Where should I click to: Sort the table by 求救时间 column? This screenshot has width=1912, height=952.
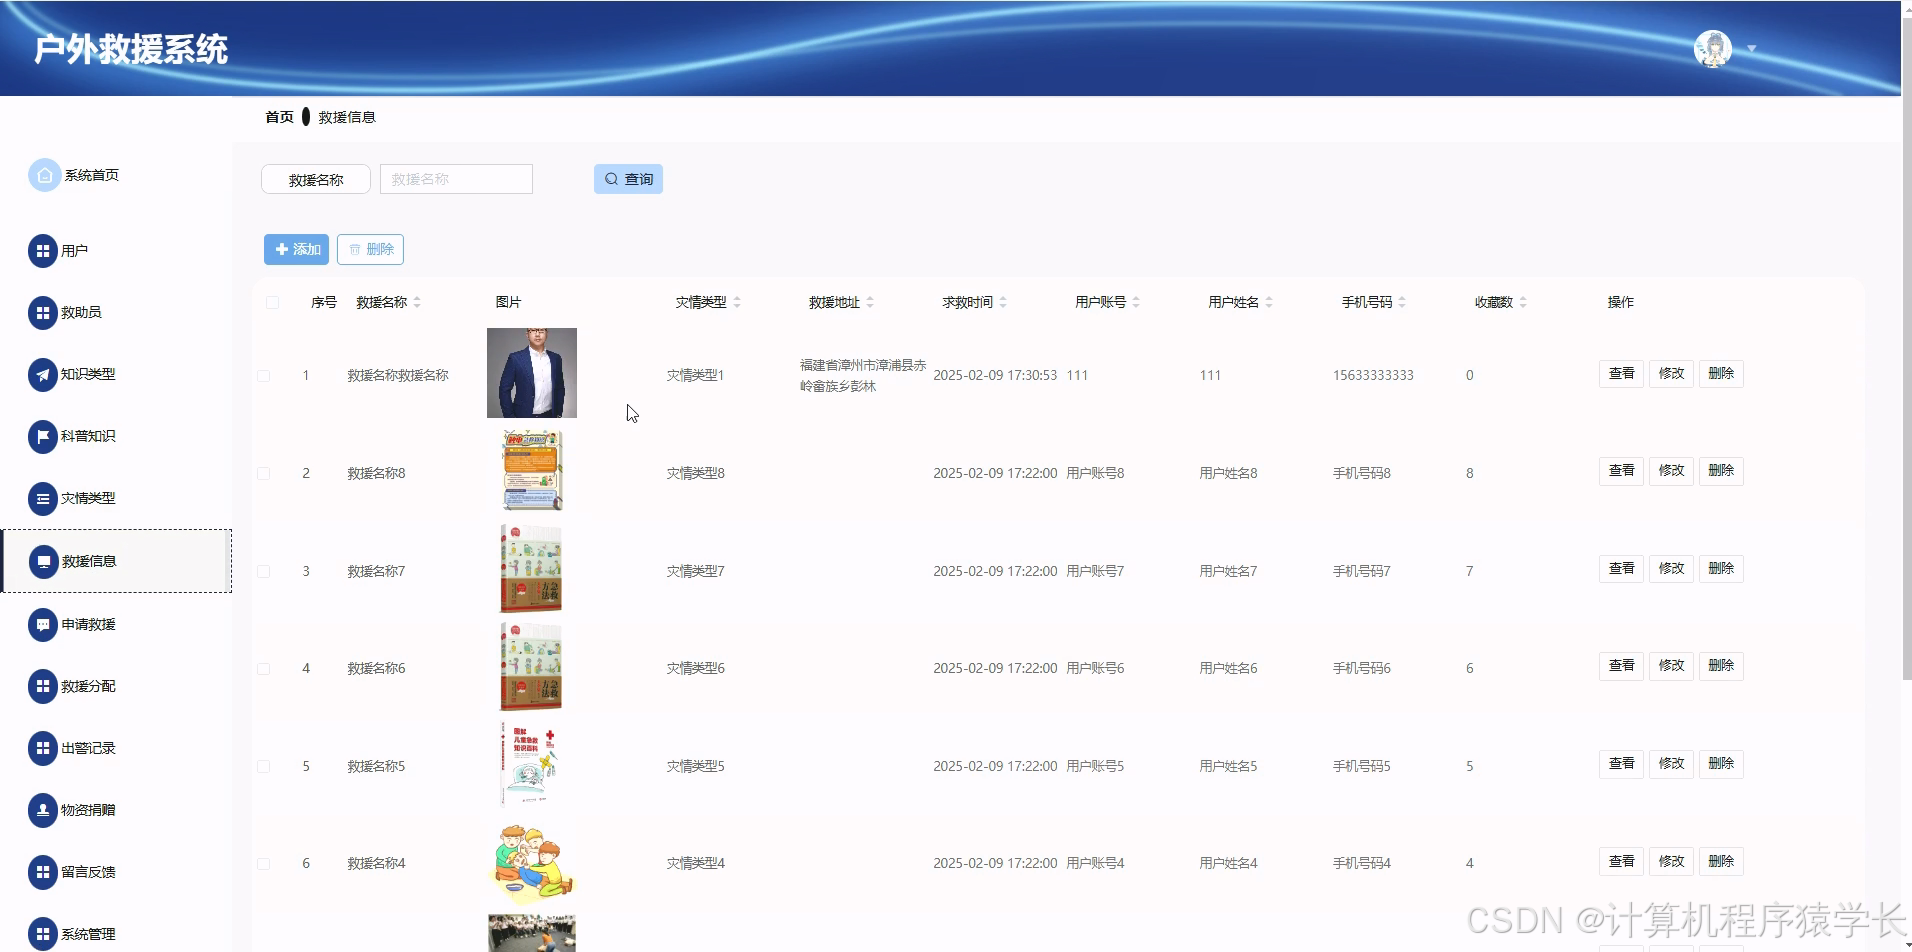pos(1002,301)
